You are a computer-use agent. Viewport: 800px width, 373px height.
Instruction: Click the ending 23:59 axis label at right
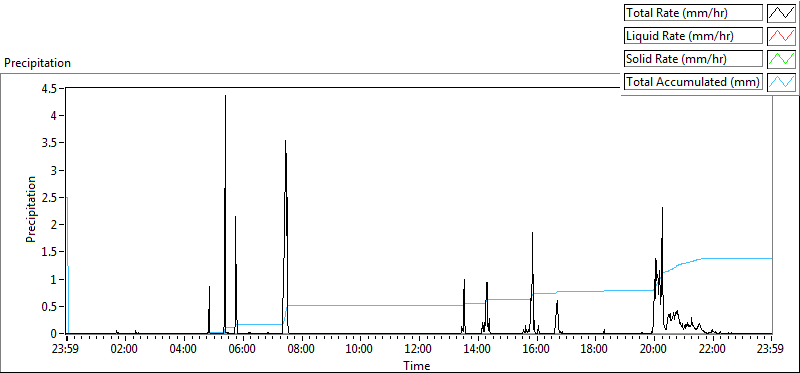(x=770, y=350)
